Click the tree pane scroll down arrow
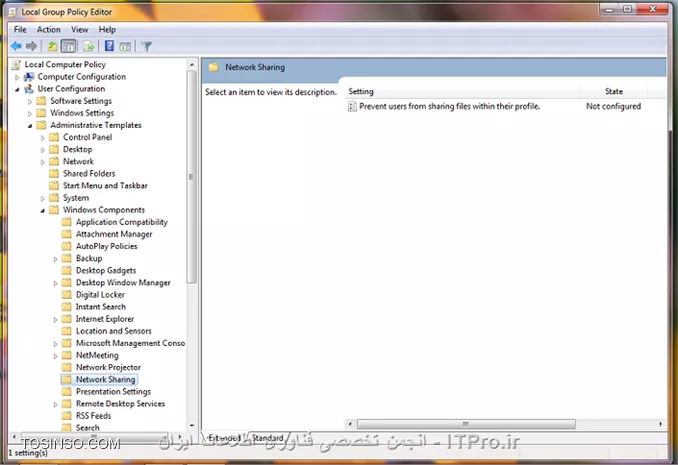Screen dimensions: 678x465 (x=192, y=426)
